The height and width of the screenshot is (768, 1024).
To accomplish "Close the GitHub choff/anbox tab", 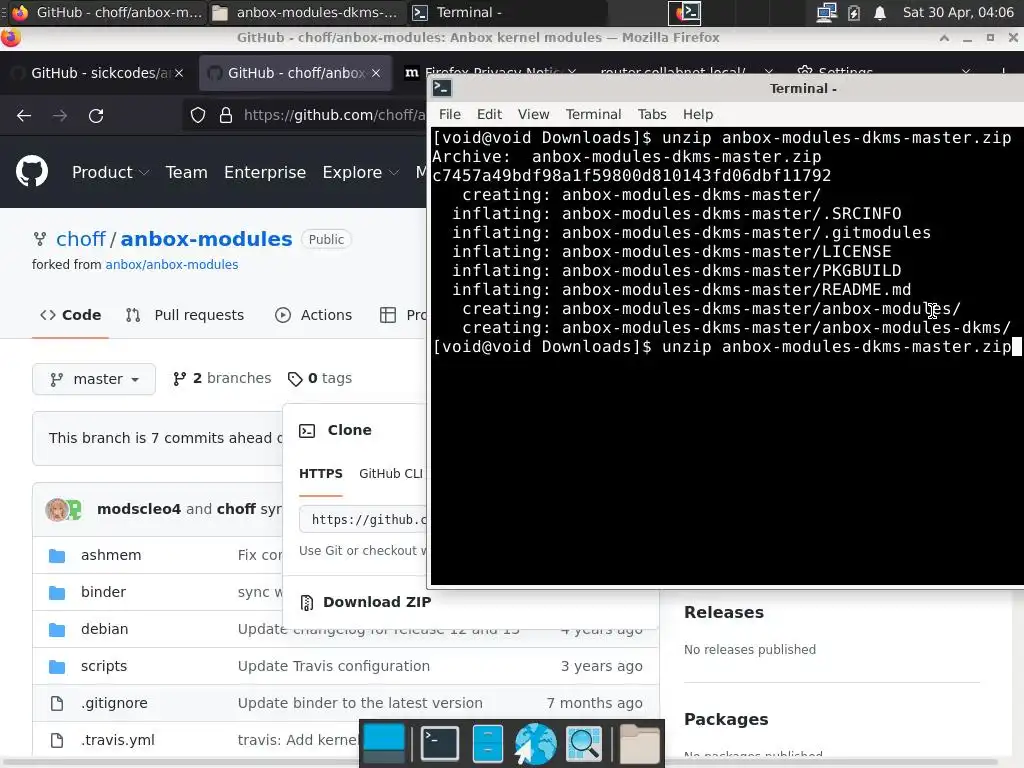I will coord(376,73).
